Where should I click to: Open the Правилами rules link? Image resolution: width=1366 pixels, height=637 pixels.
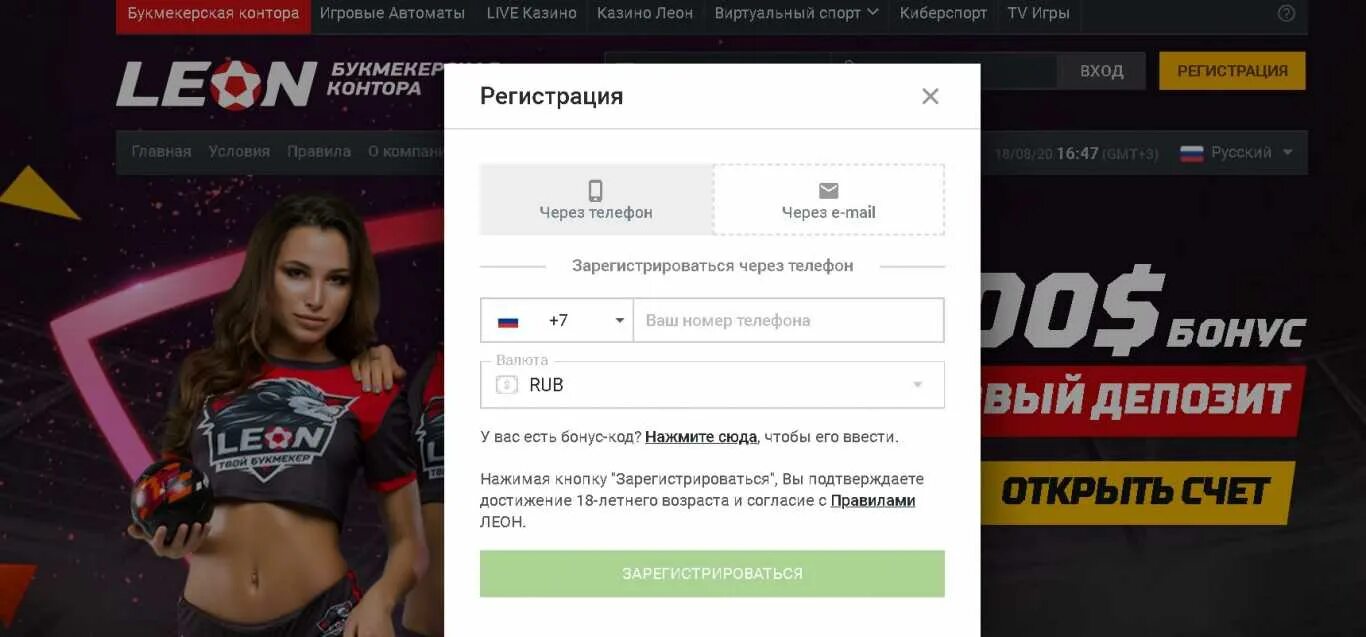tap(873, 500)
